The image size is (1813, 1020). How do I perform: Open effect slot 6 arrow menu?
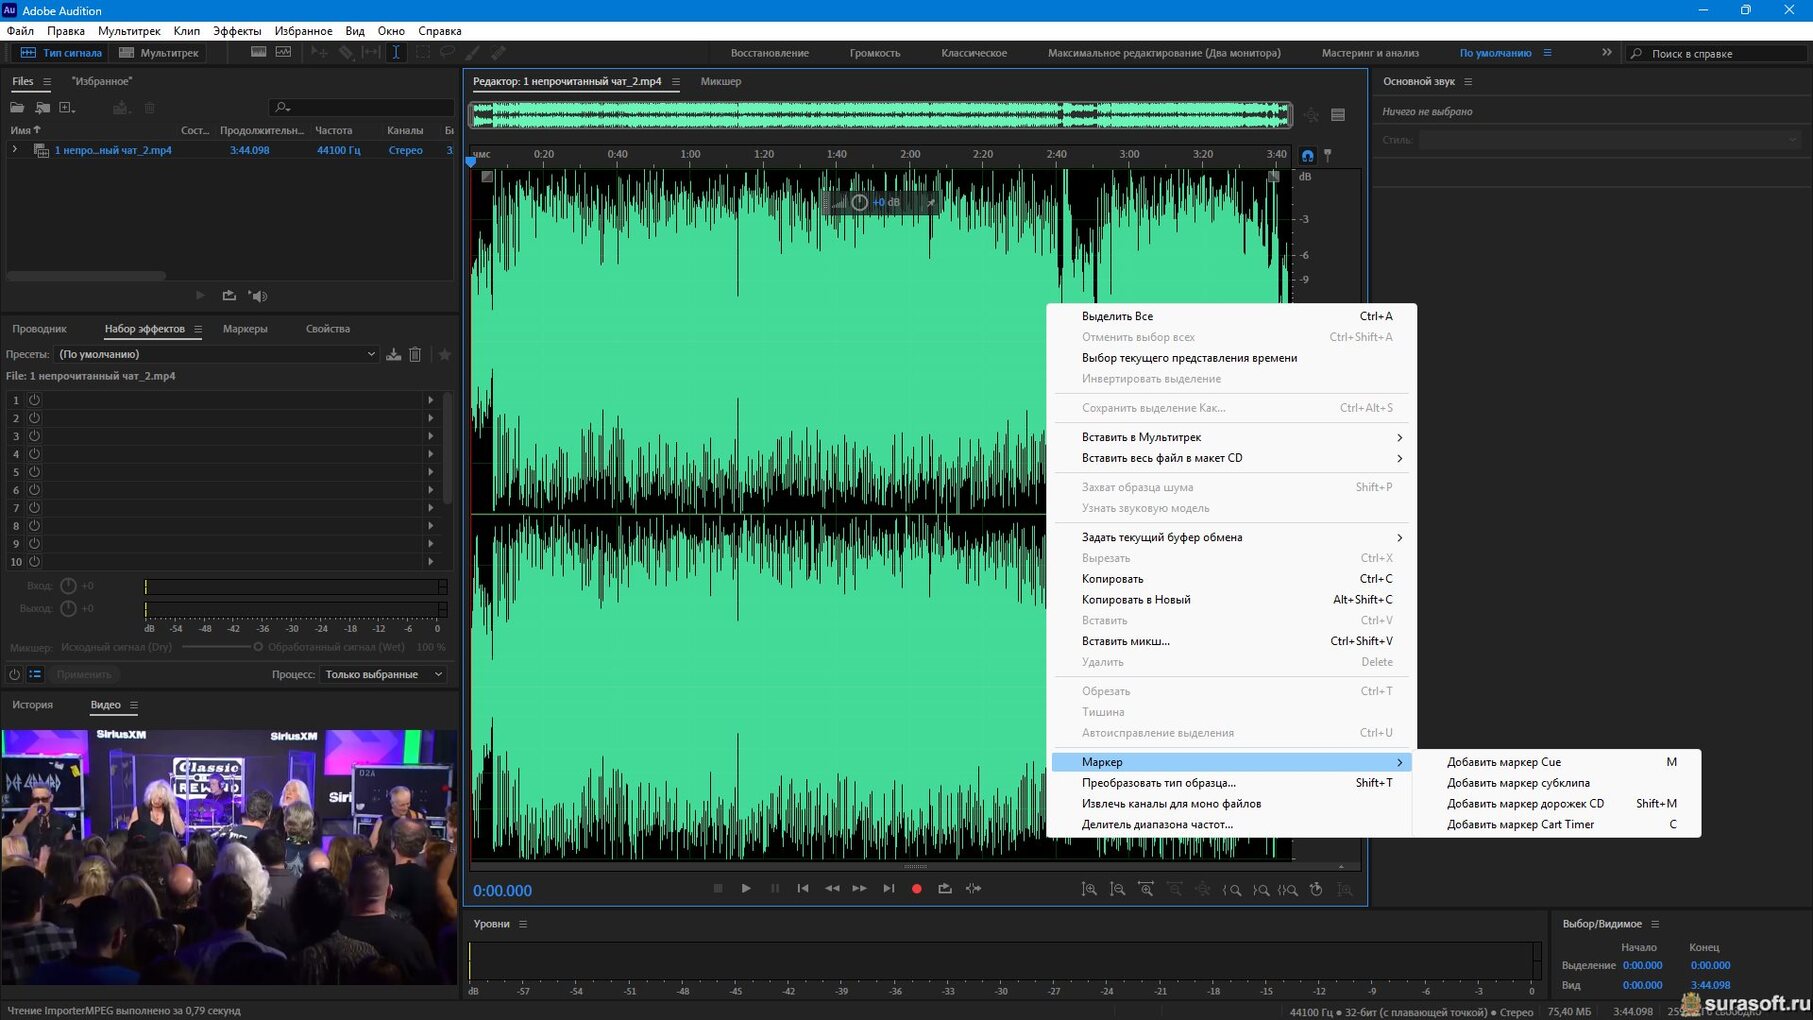pos(431,490)
